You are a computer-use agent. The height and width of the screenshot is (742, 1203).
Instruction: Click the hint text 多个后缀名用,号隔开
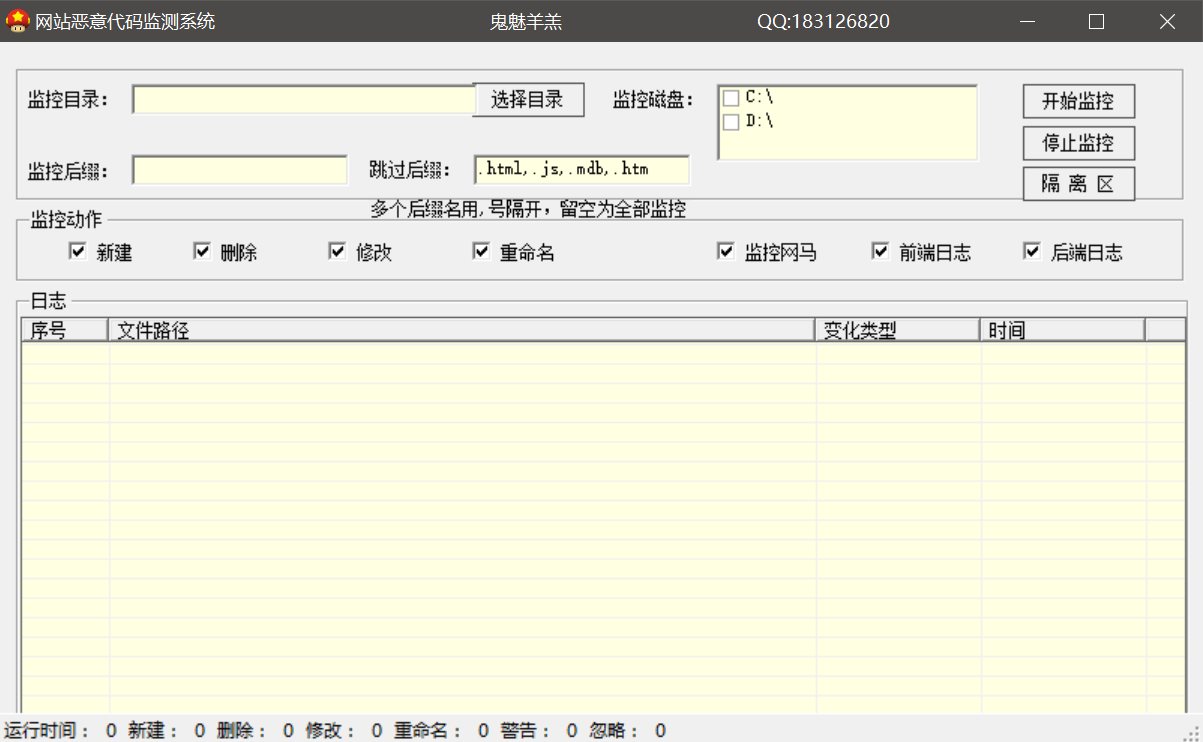tap(528, 209)
